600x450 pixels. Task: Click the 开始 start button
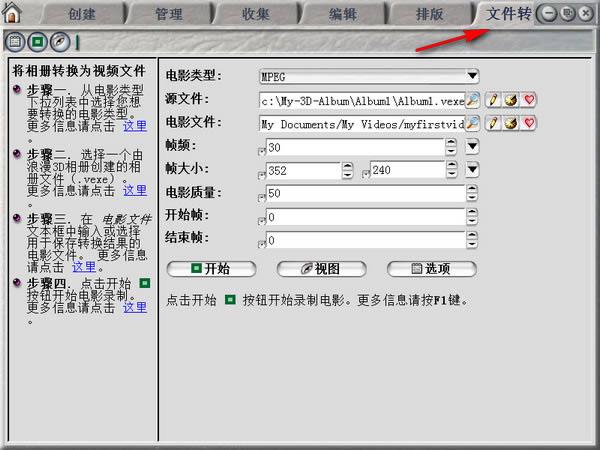211,269
